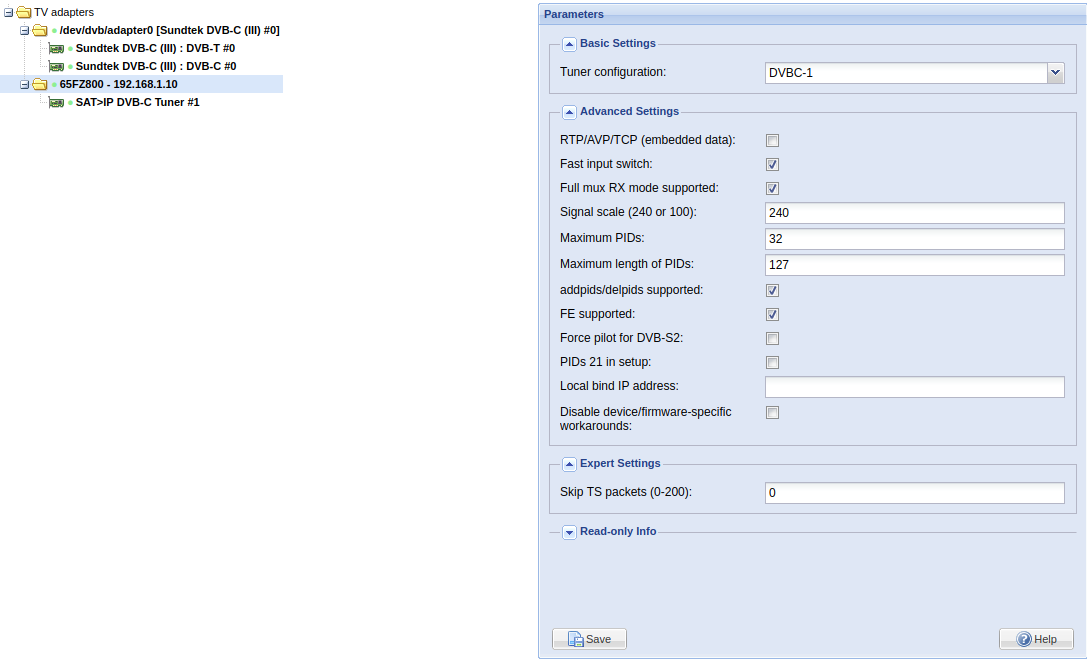Select Sundtek DVB-C (III) : DVB-T #0 entry
This screenshot has height=660, width=1087.
(x=155, y=49)
